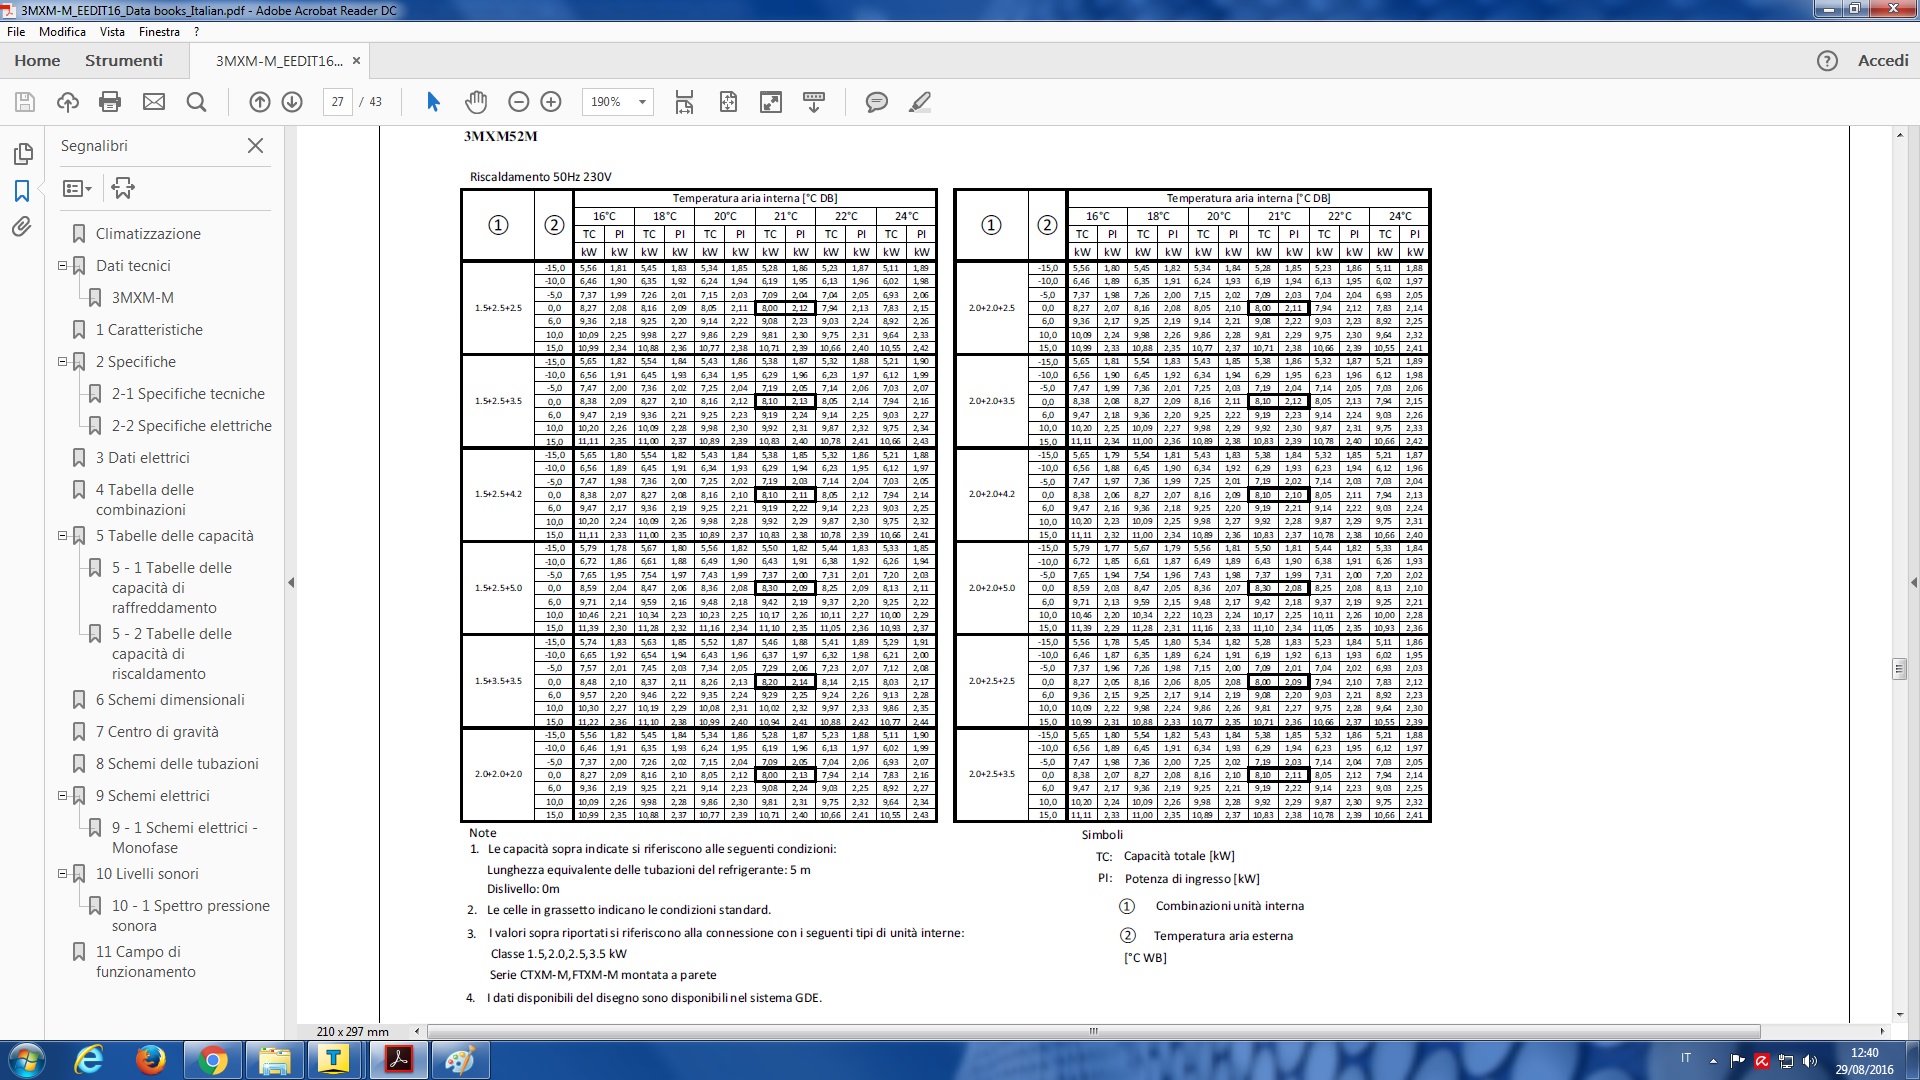The height and width of the screenshot is (1080, 1920).
Task: Switch to the Home tab
Action: point(37,61)
